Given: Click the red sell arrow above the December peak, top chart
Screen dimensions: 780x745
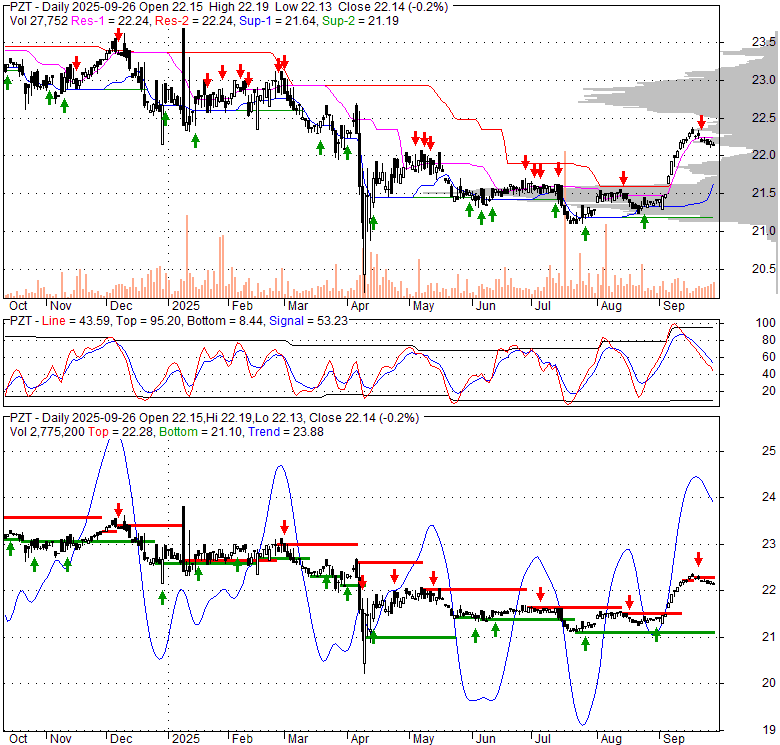Looking at the screenshot, I should (118, 34).
